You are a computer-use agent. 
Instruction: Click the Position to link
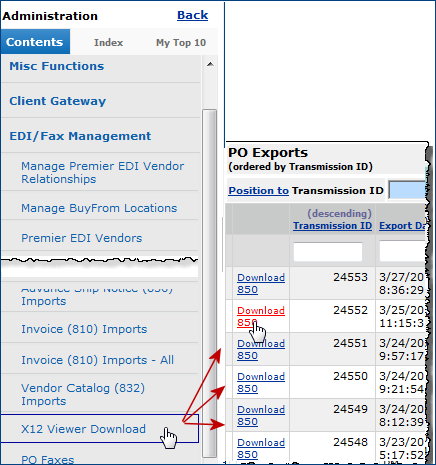(258, 190)
